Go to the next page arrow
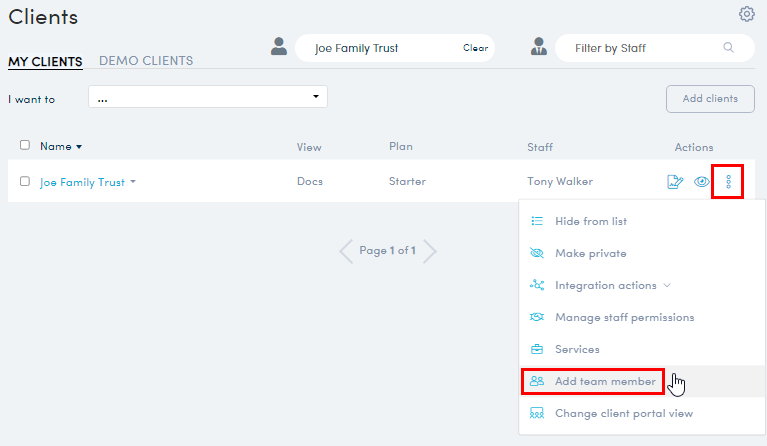The height and width of the screenshot is (446, 767). click(430, 251)
